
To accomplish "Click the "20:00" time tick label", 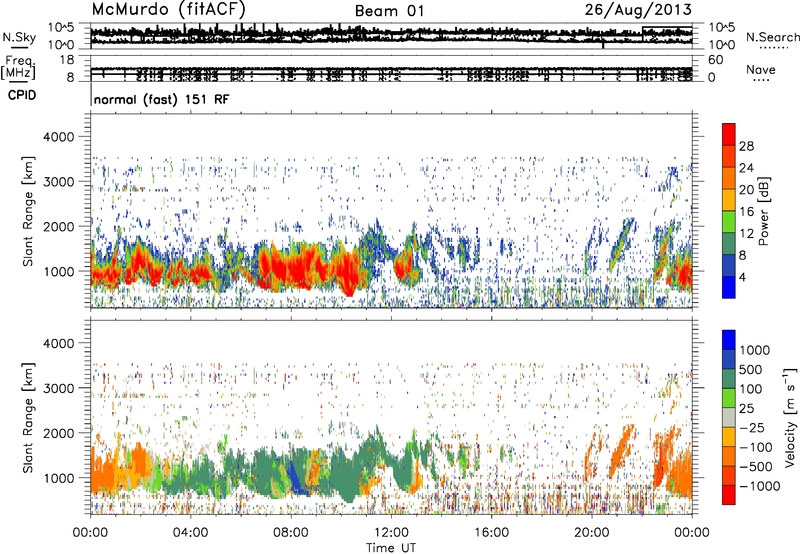I will pyautogui.click(x=591, y=533).
